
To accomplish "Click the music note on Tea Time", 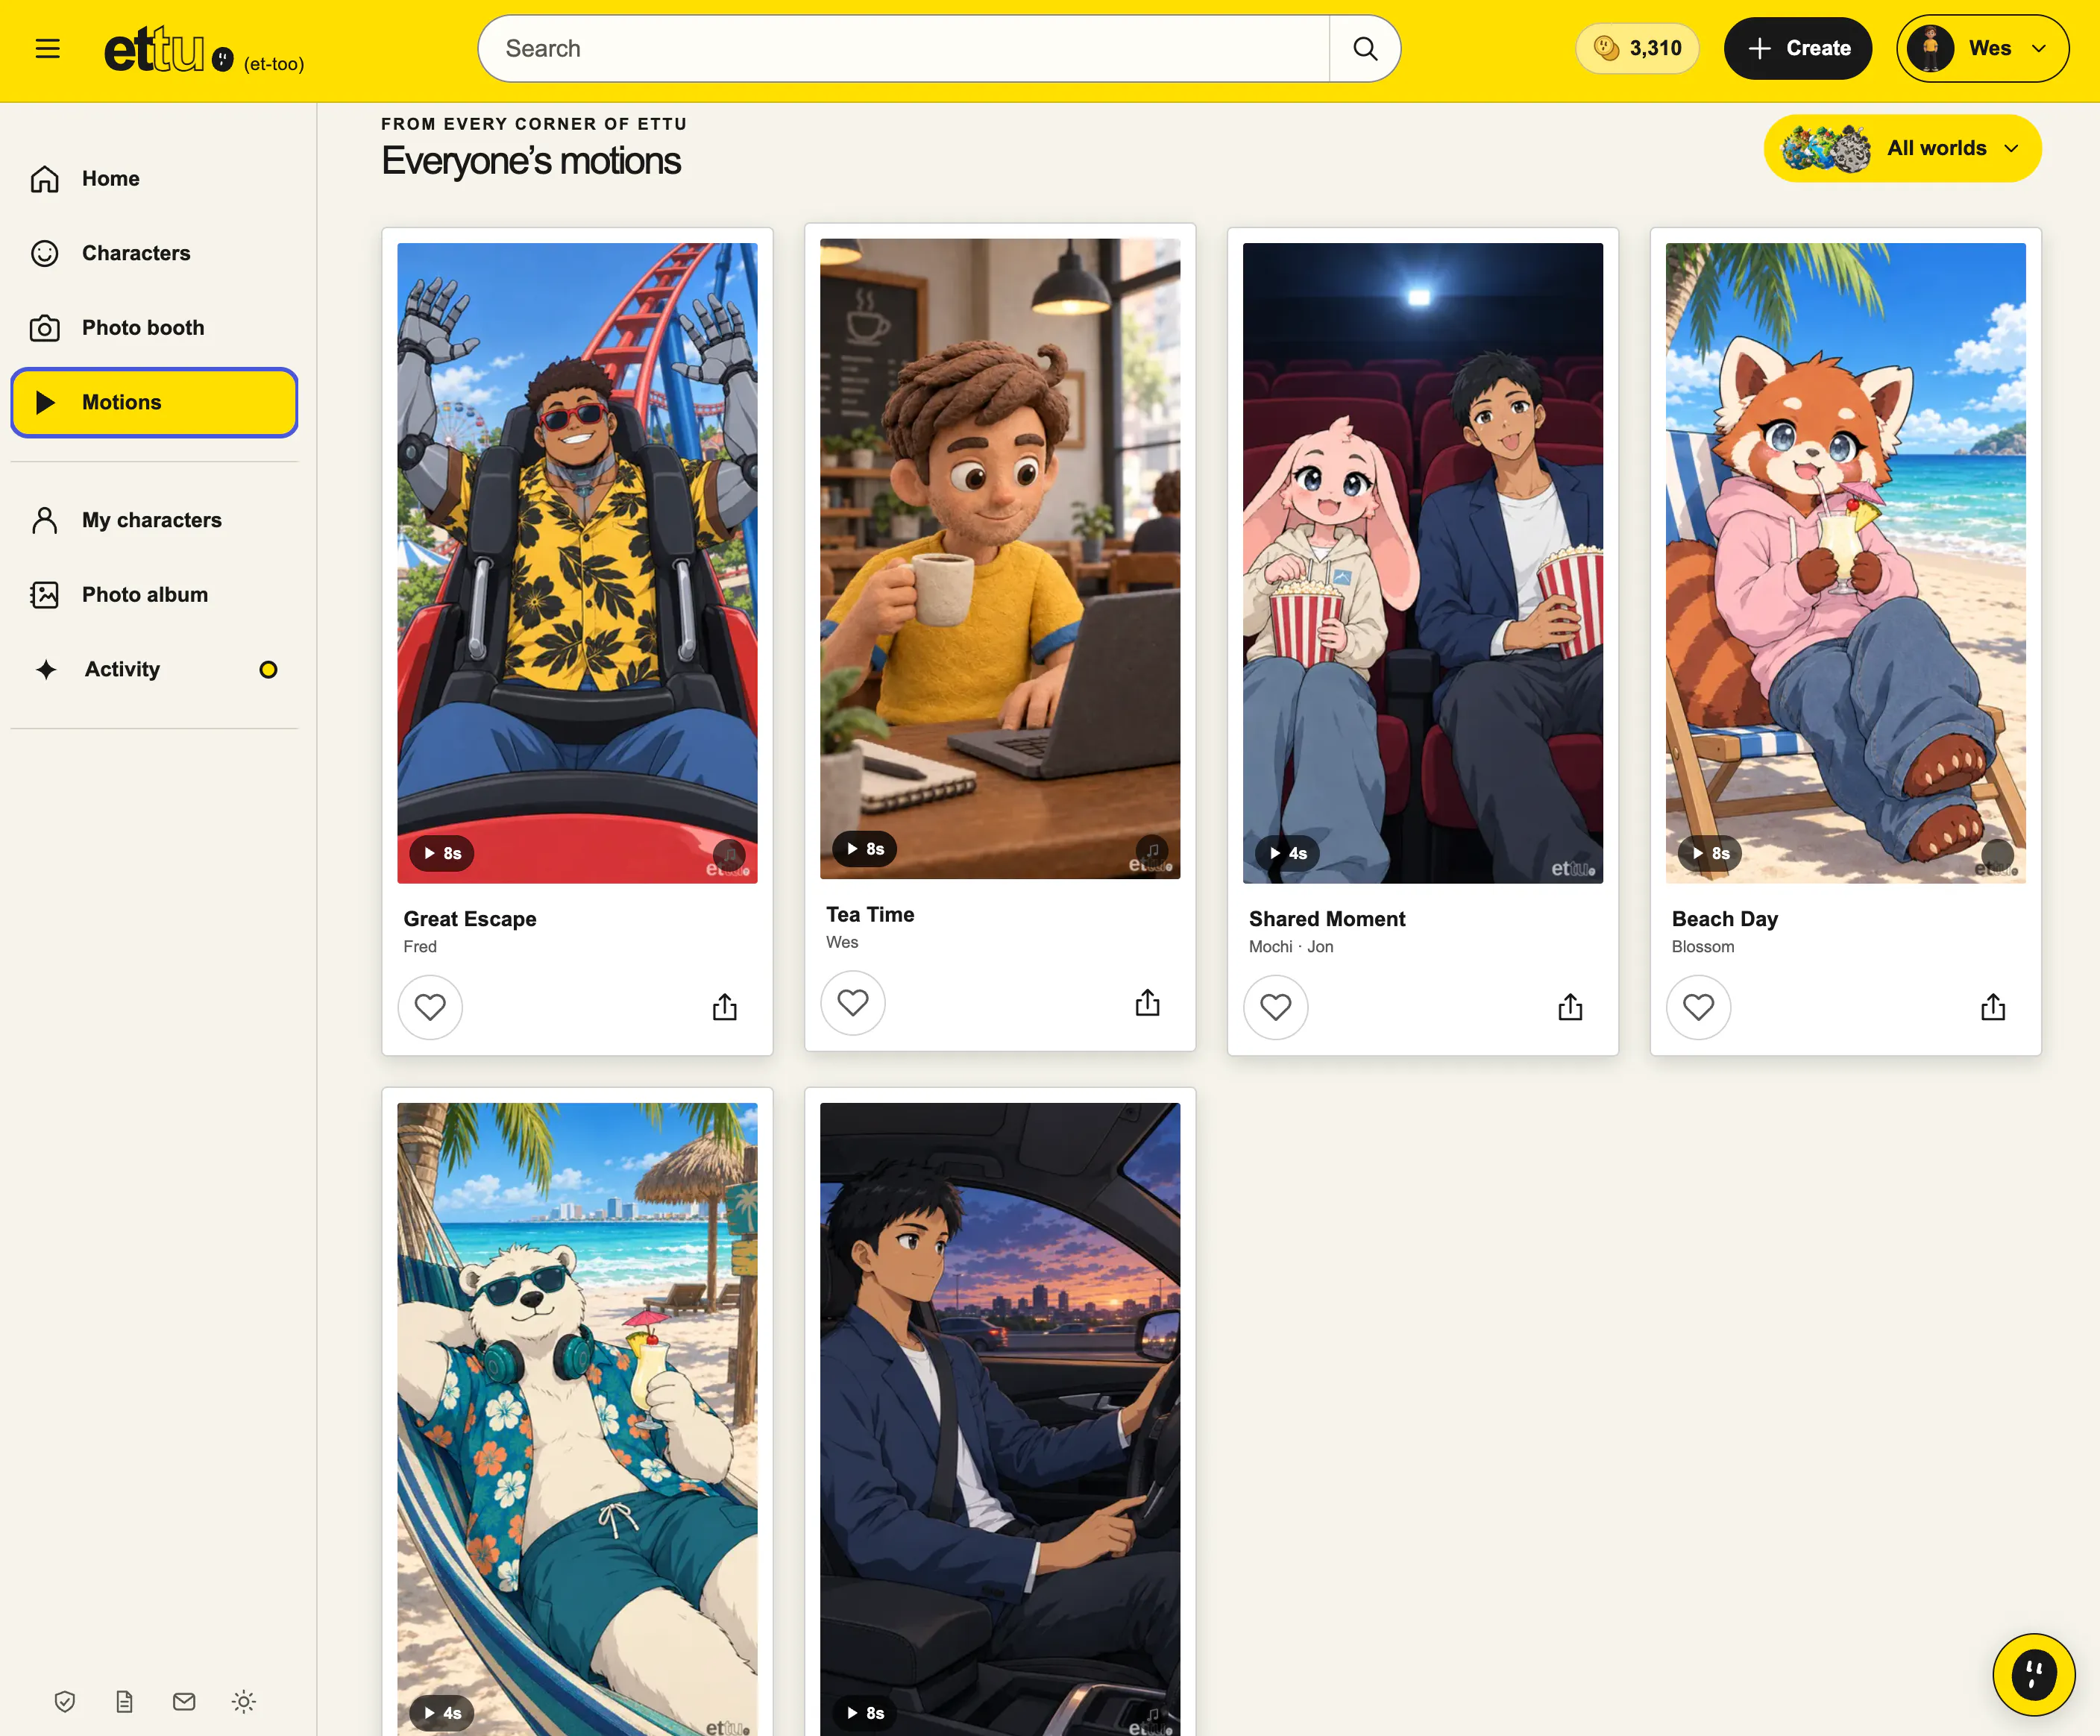I will click(1153, 851).
